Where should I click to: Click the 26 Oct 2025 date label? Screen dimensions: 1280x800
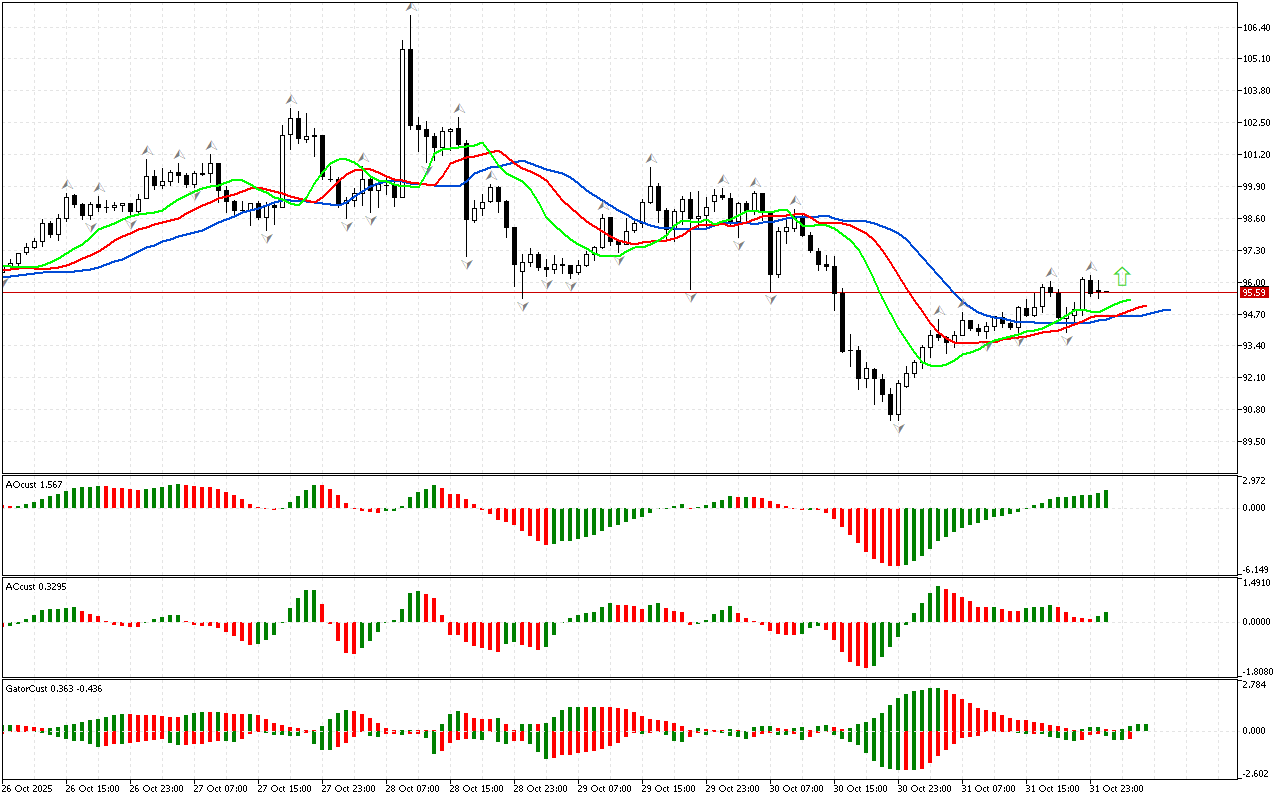point(27,788)
